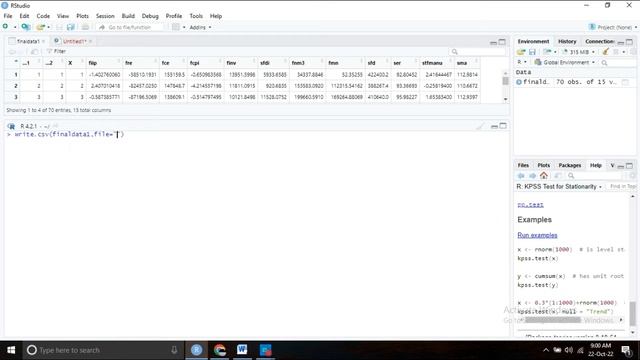Minimize the console pane
The height and width of the screenshot is (360, 640).
494,126
